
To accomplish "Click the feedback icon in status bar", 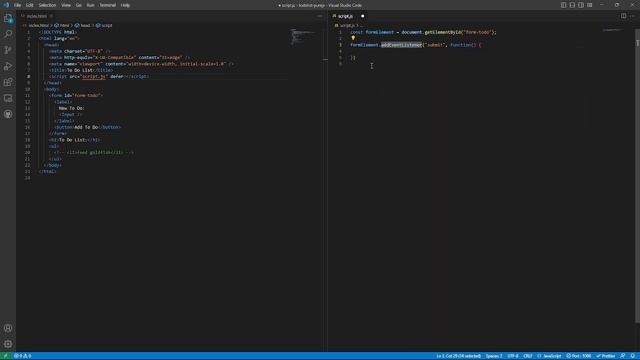I will (623, 356).
